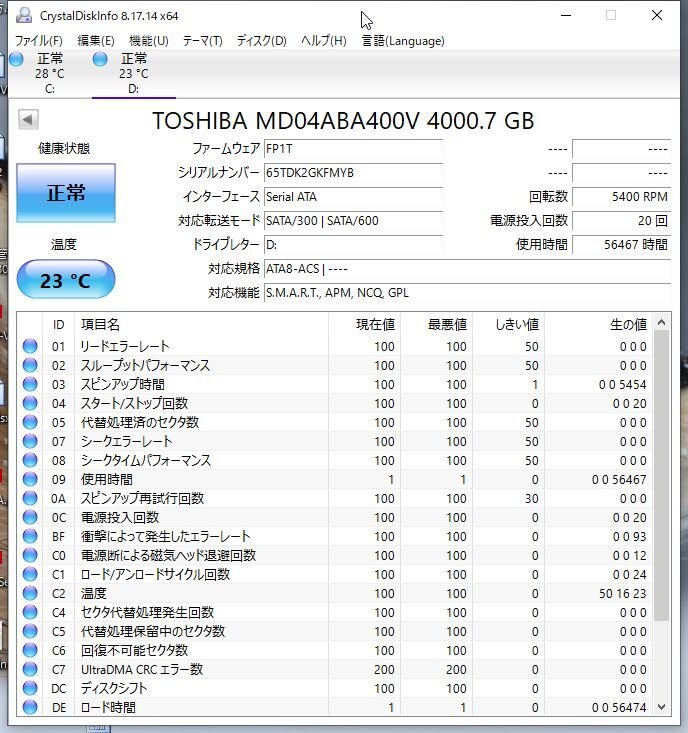688x733 pixels.
Task: Click the status orb for C7 UltraDMA CRC エラー数
Action: (x=30, y=669)
